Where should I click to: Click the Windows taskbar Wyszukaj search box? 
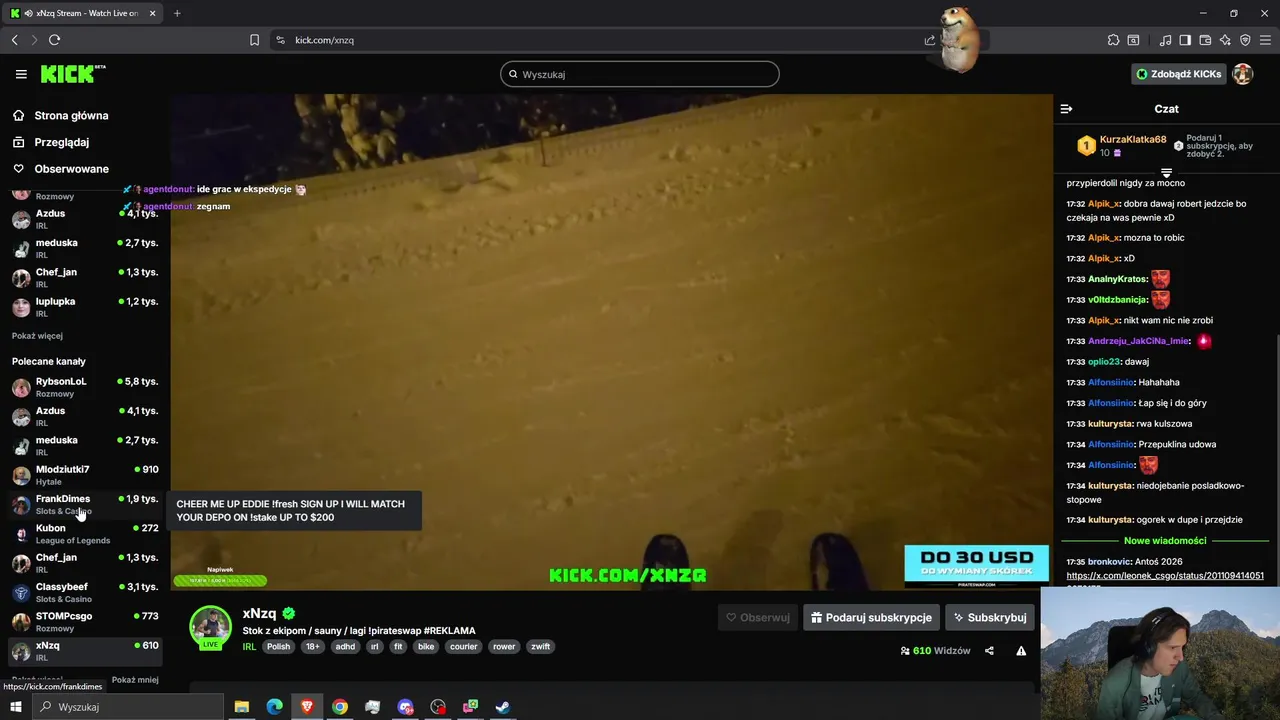[128, 707]
